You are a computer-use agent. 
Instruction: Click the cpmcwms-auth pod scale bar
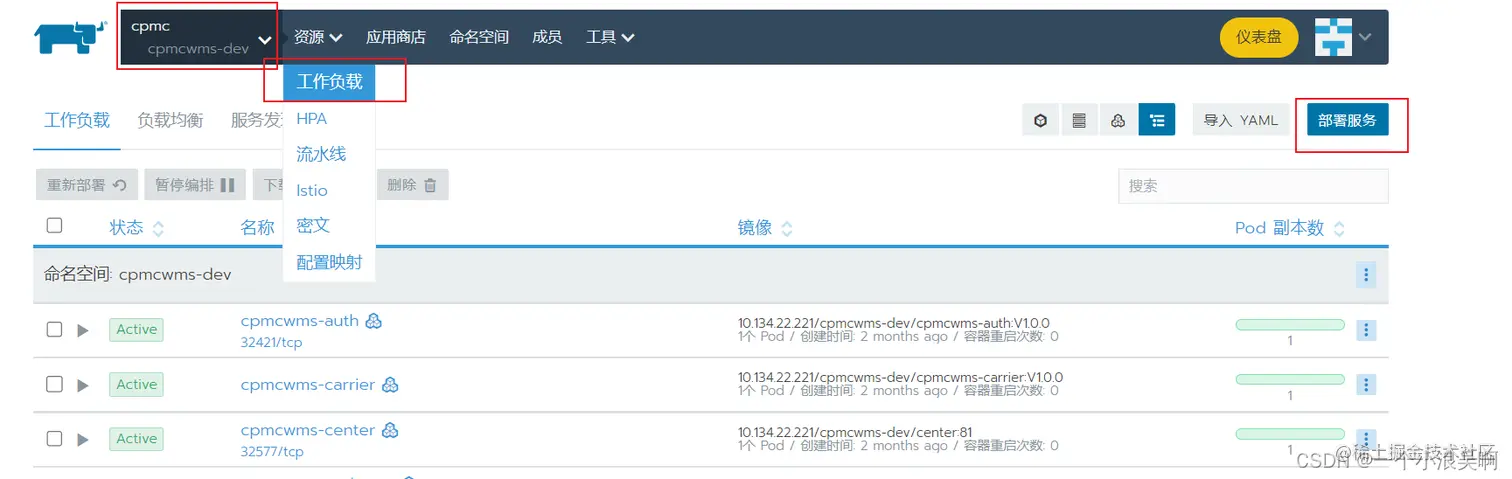(1290, 325)
